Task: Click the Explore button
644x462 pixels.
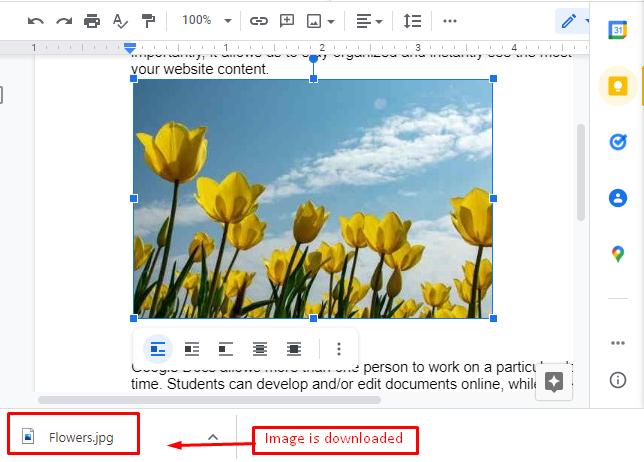Action: (x=554, y=382)
